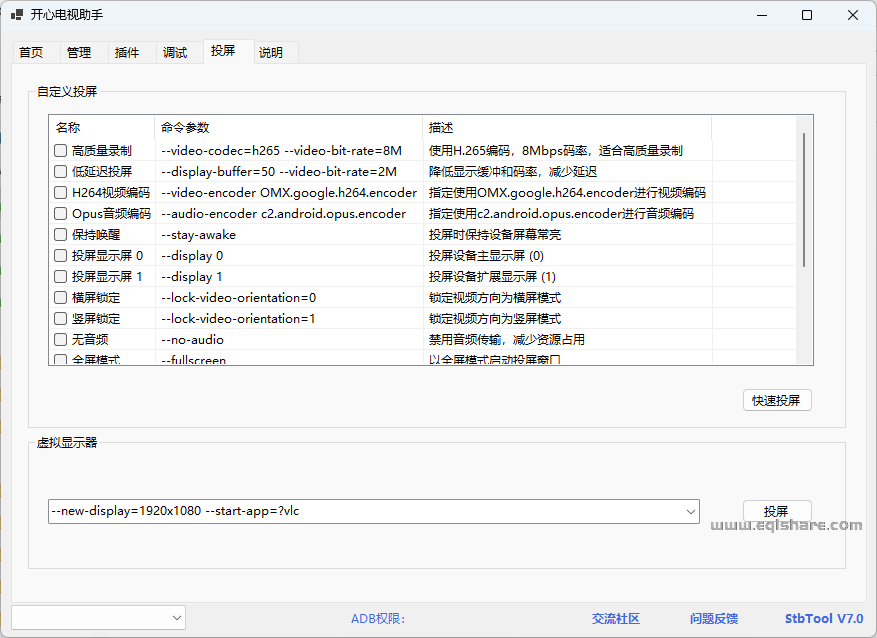
Task: View the 说明 tab
Action: click(272, 51)
